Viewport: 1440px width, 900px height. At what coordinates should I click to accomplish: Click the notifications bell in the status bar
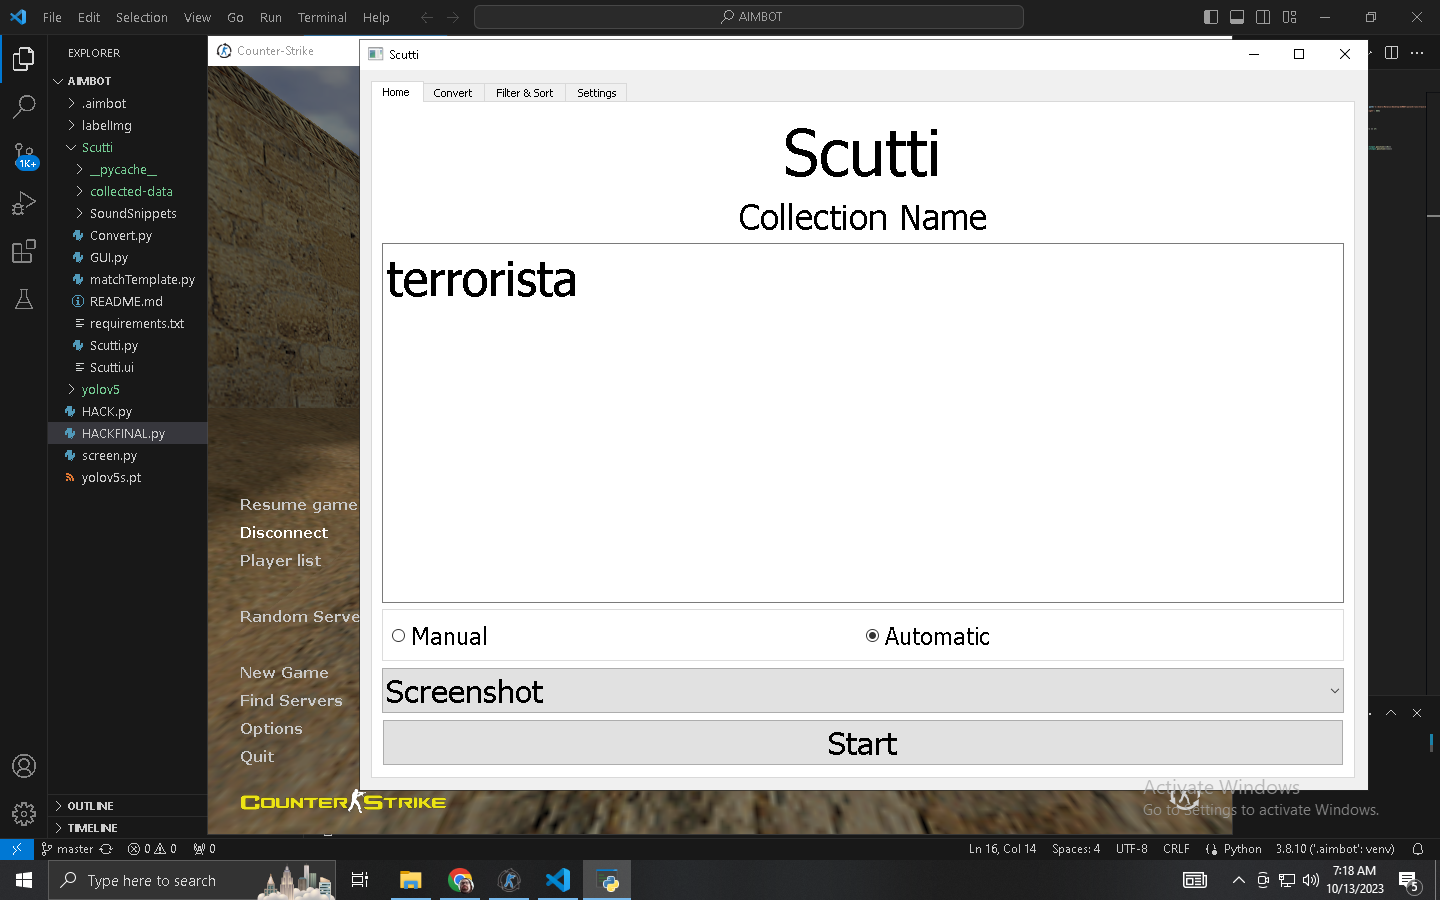(1418, 849)
